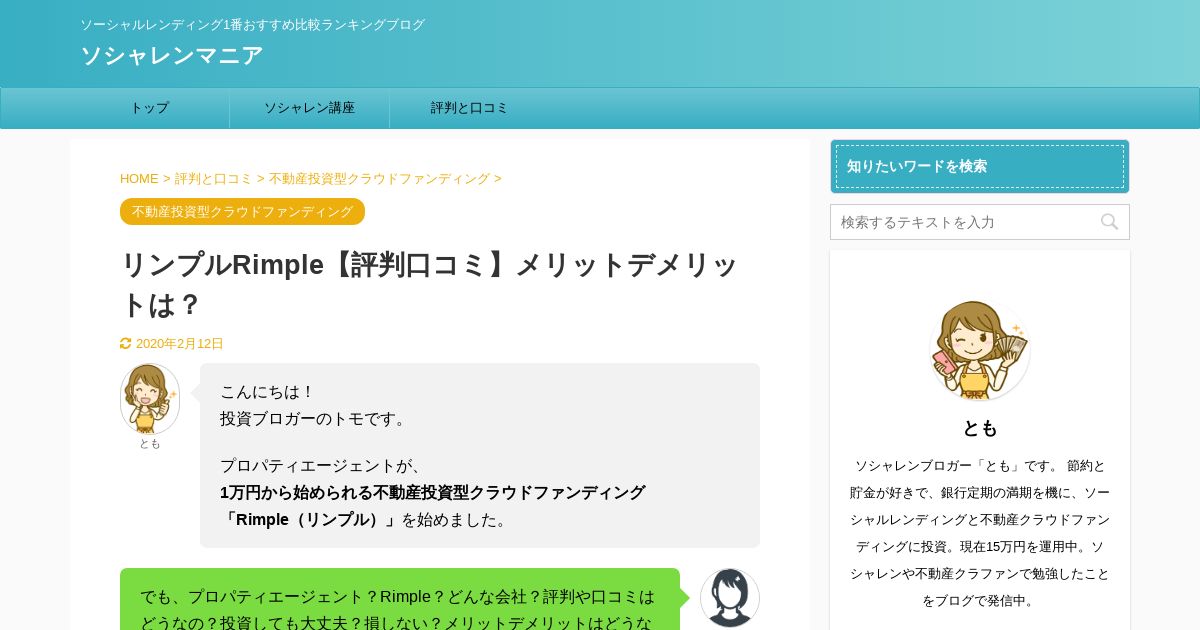This screenshot has width=1200, height=630.
Task: Click the bold text 1万円から始められる不動産投資型クラウドファンディング
Action: [x=433, y=493]
